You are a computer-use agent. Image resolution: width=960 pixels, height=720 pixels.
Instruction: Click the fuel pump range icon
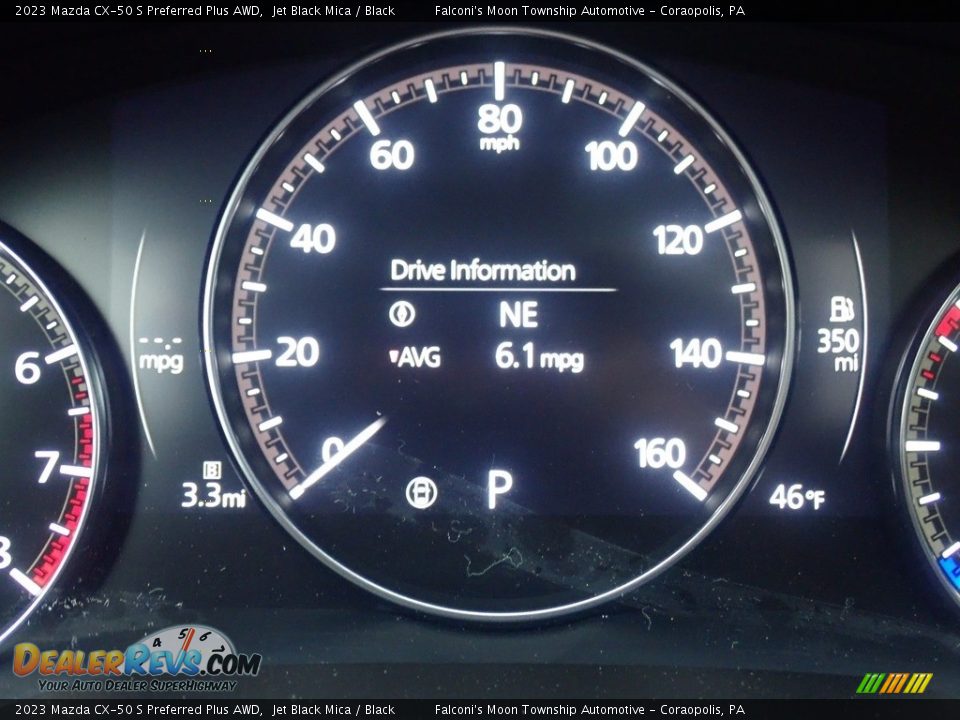tap(841, 309)
